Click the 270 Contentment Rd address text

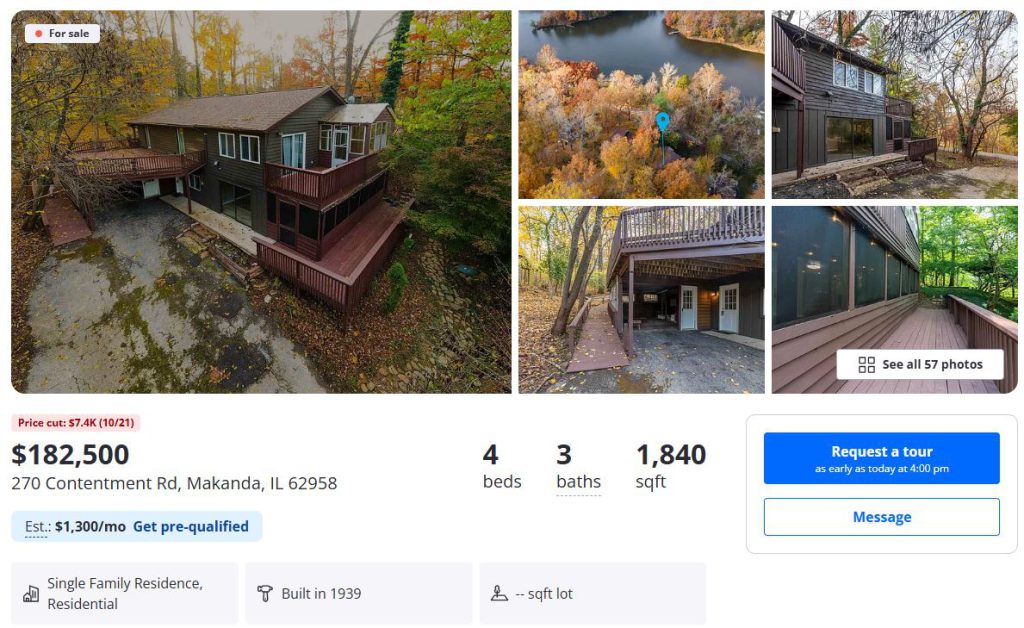click(174, 483)
